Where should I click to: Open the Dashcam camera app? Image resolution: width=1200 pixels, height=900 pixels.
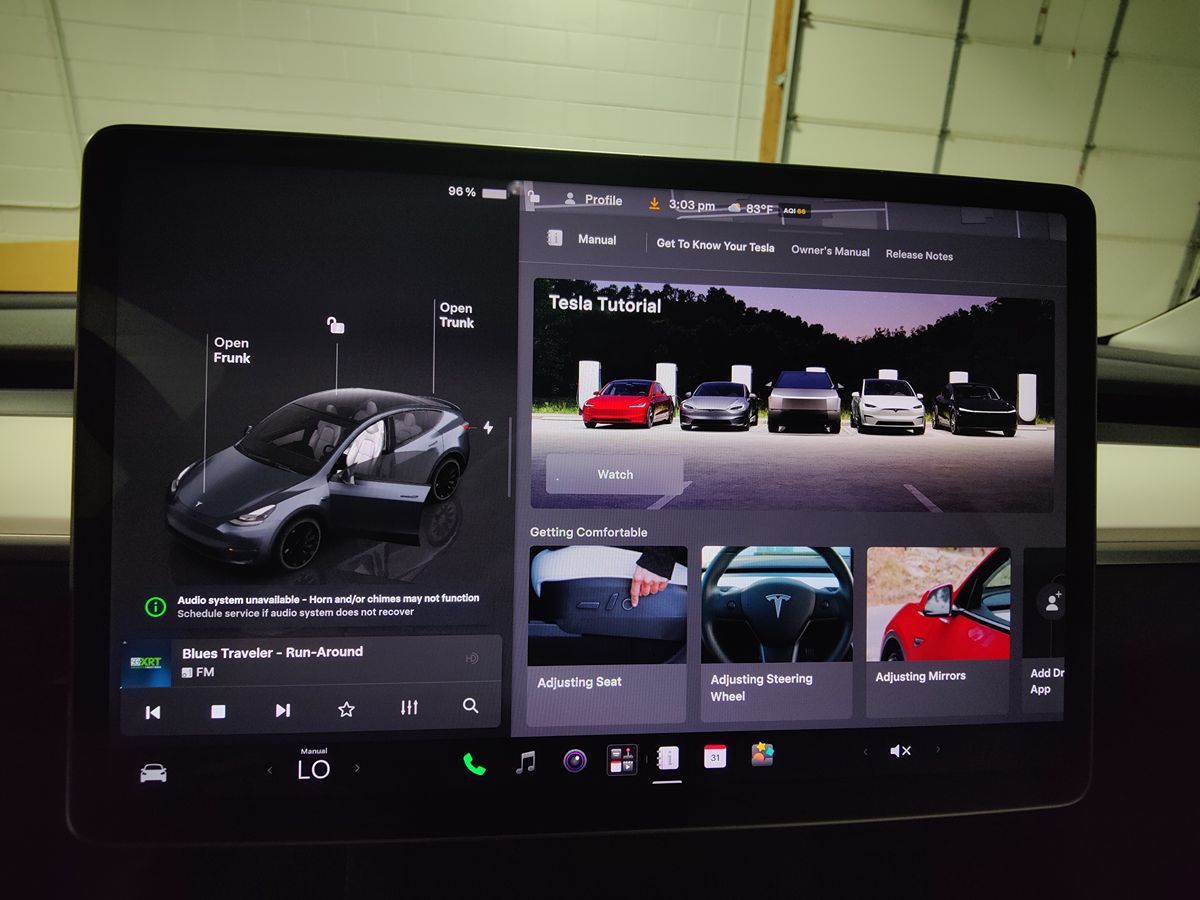[574, 760]
